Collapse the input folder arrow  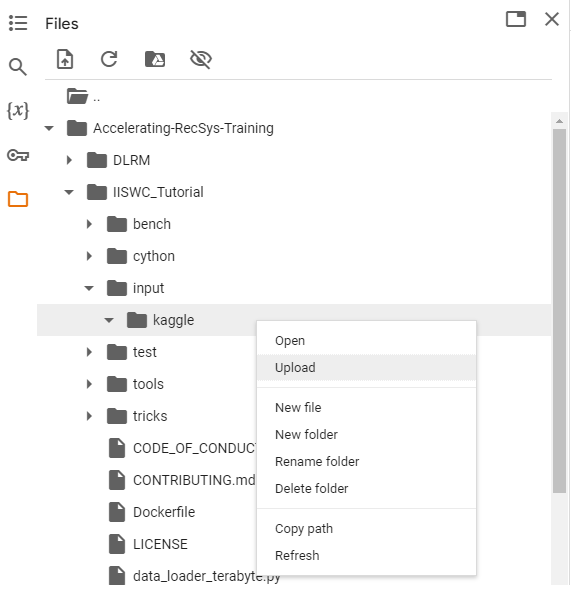click(x=89, y=288)
